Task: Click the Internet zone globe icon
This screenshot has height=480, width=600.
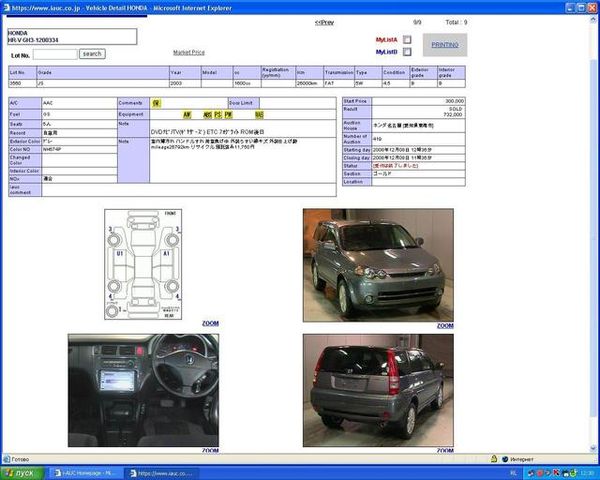Action: (x=505, y=459)
